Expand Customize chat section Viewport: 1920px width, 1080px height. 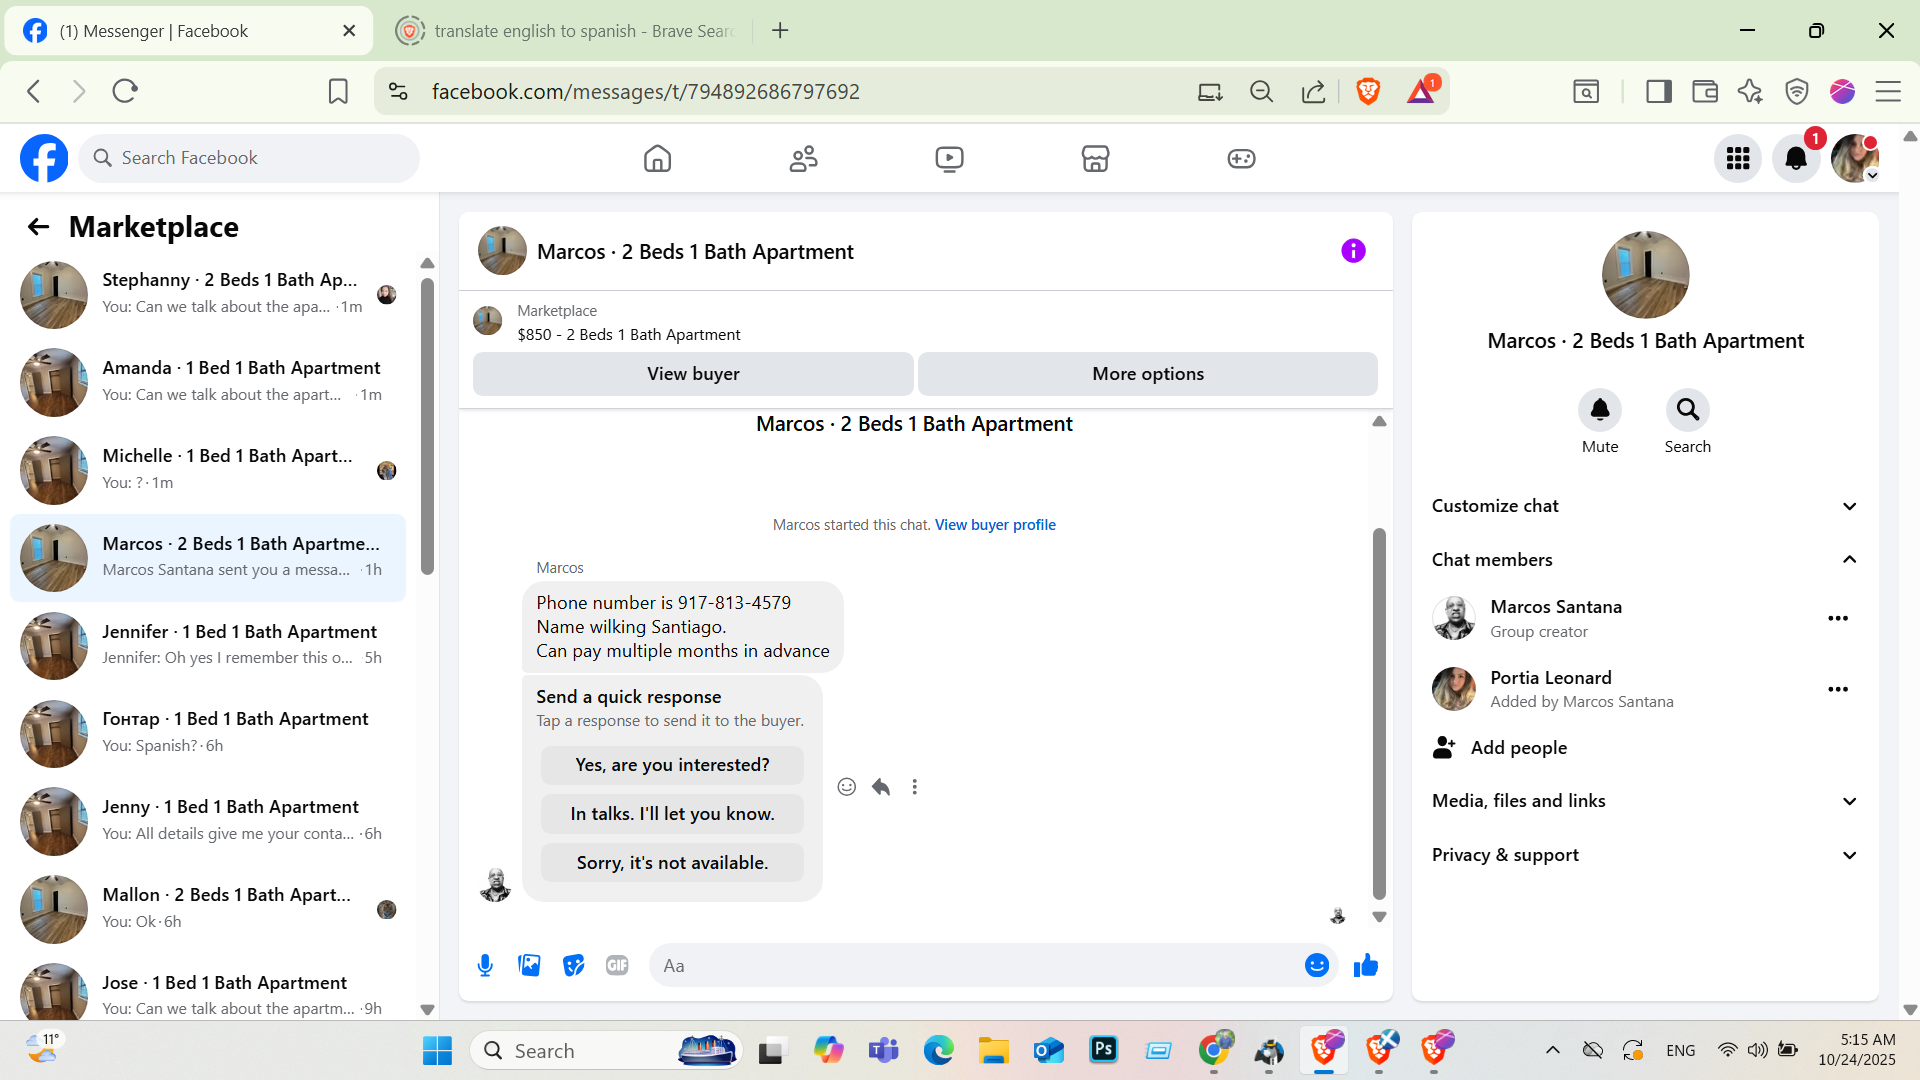coord(1645,506)
